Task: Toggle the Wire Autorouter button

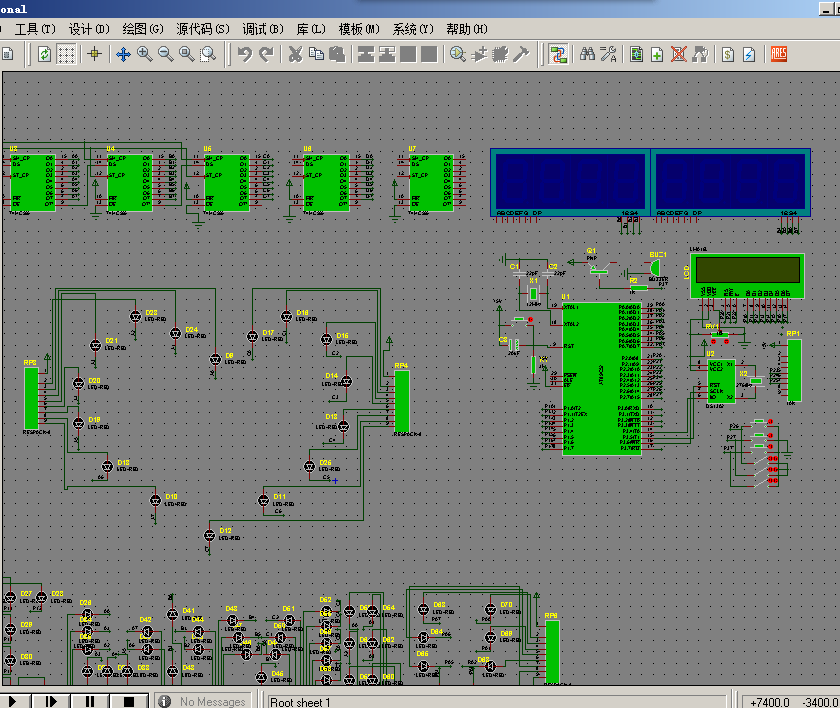Action: pos(558,54)
